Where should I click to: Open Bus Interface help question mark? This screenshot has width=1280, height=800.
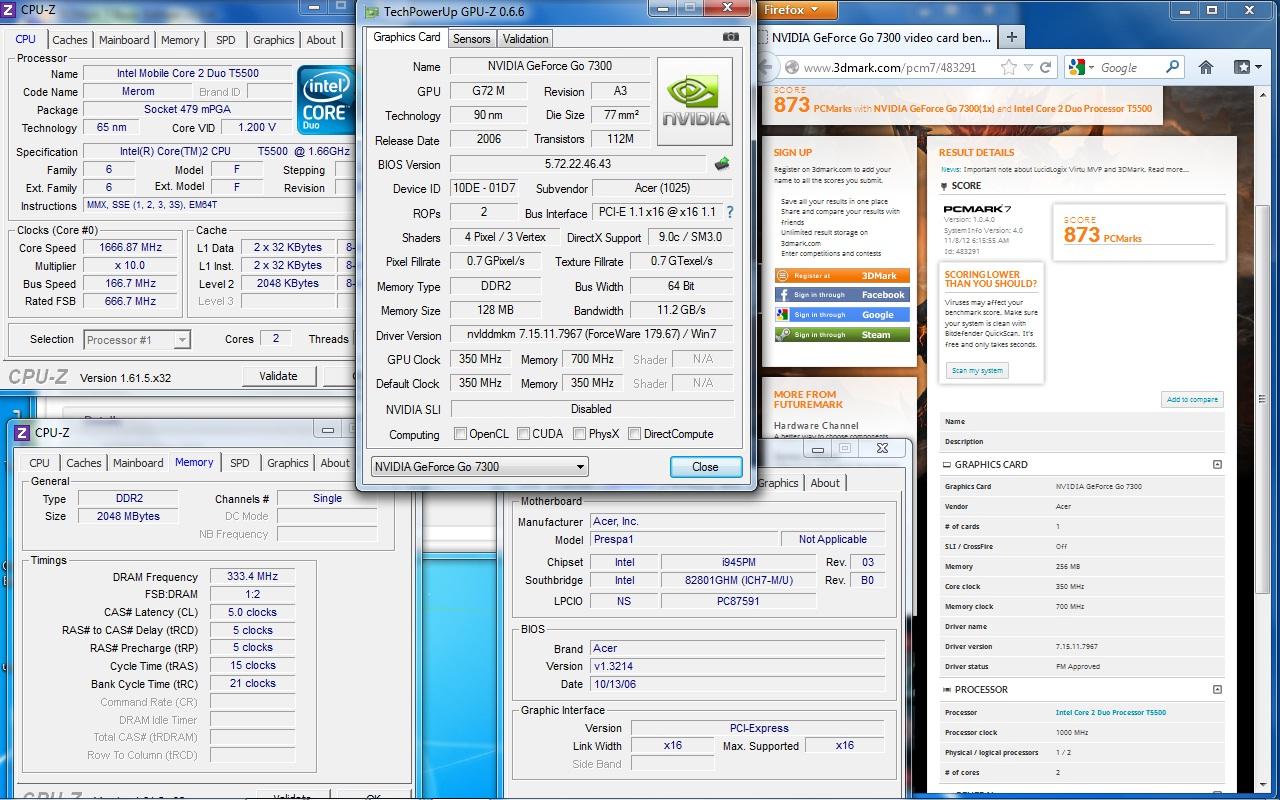pos(730,212)
